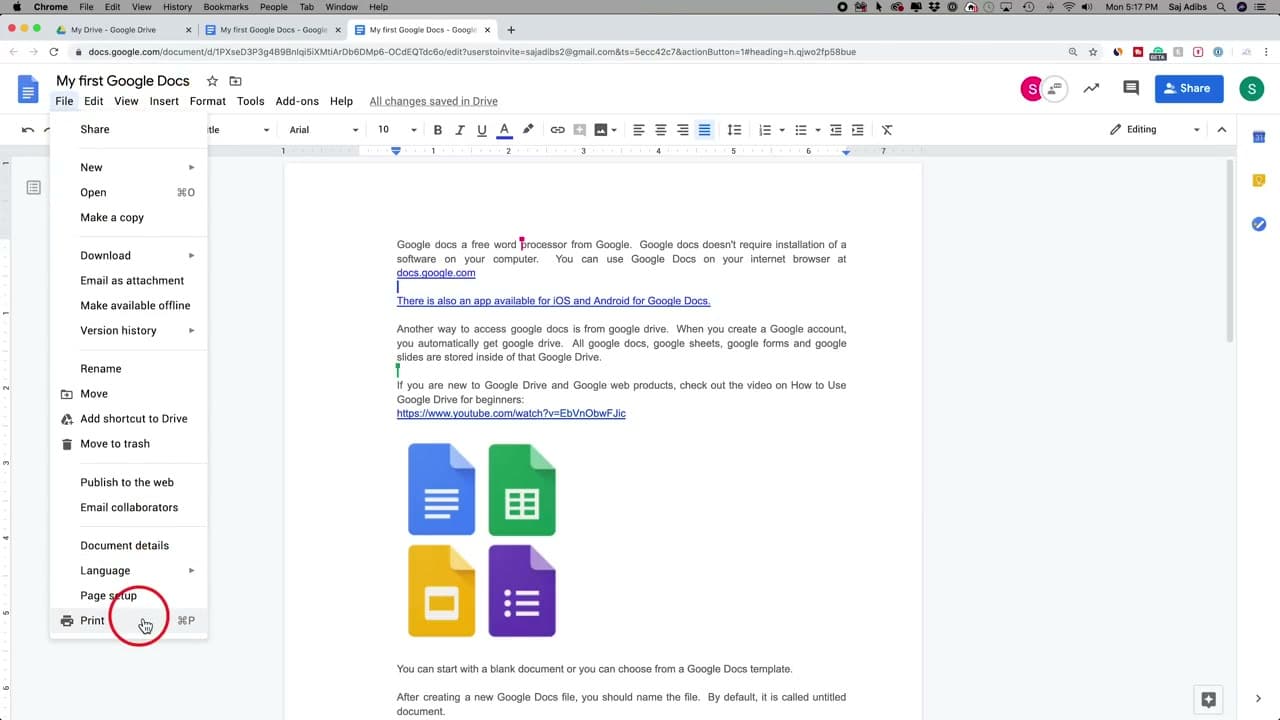Justify text alignment
The image size is (1280, 720).
pyautogui.click(x=705, y=130)
